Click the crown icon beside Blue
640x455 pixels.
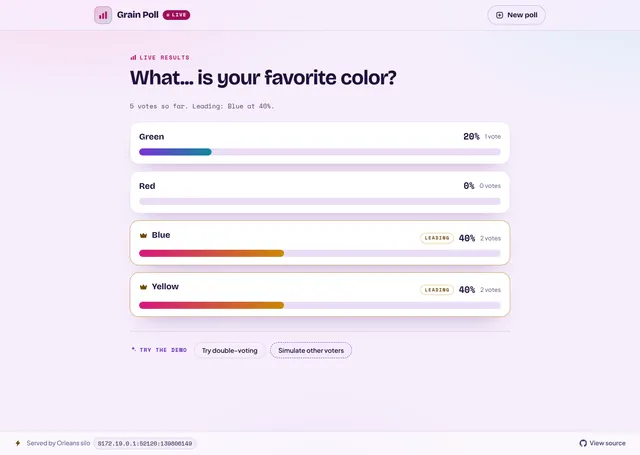pyautogui.click(x=143, y=235)
